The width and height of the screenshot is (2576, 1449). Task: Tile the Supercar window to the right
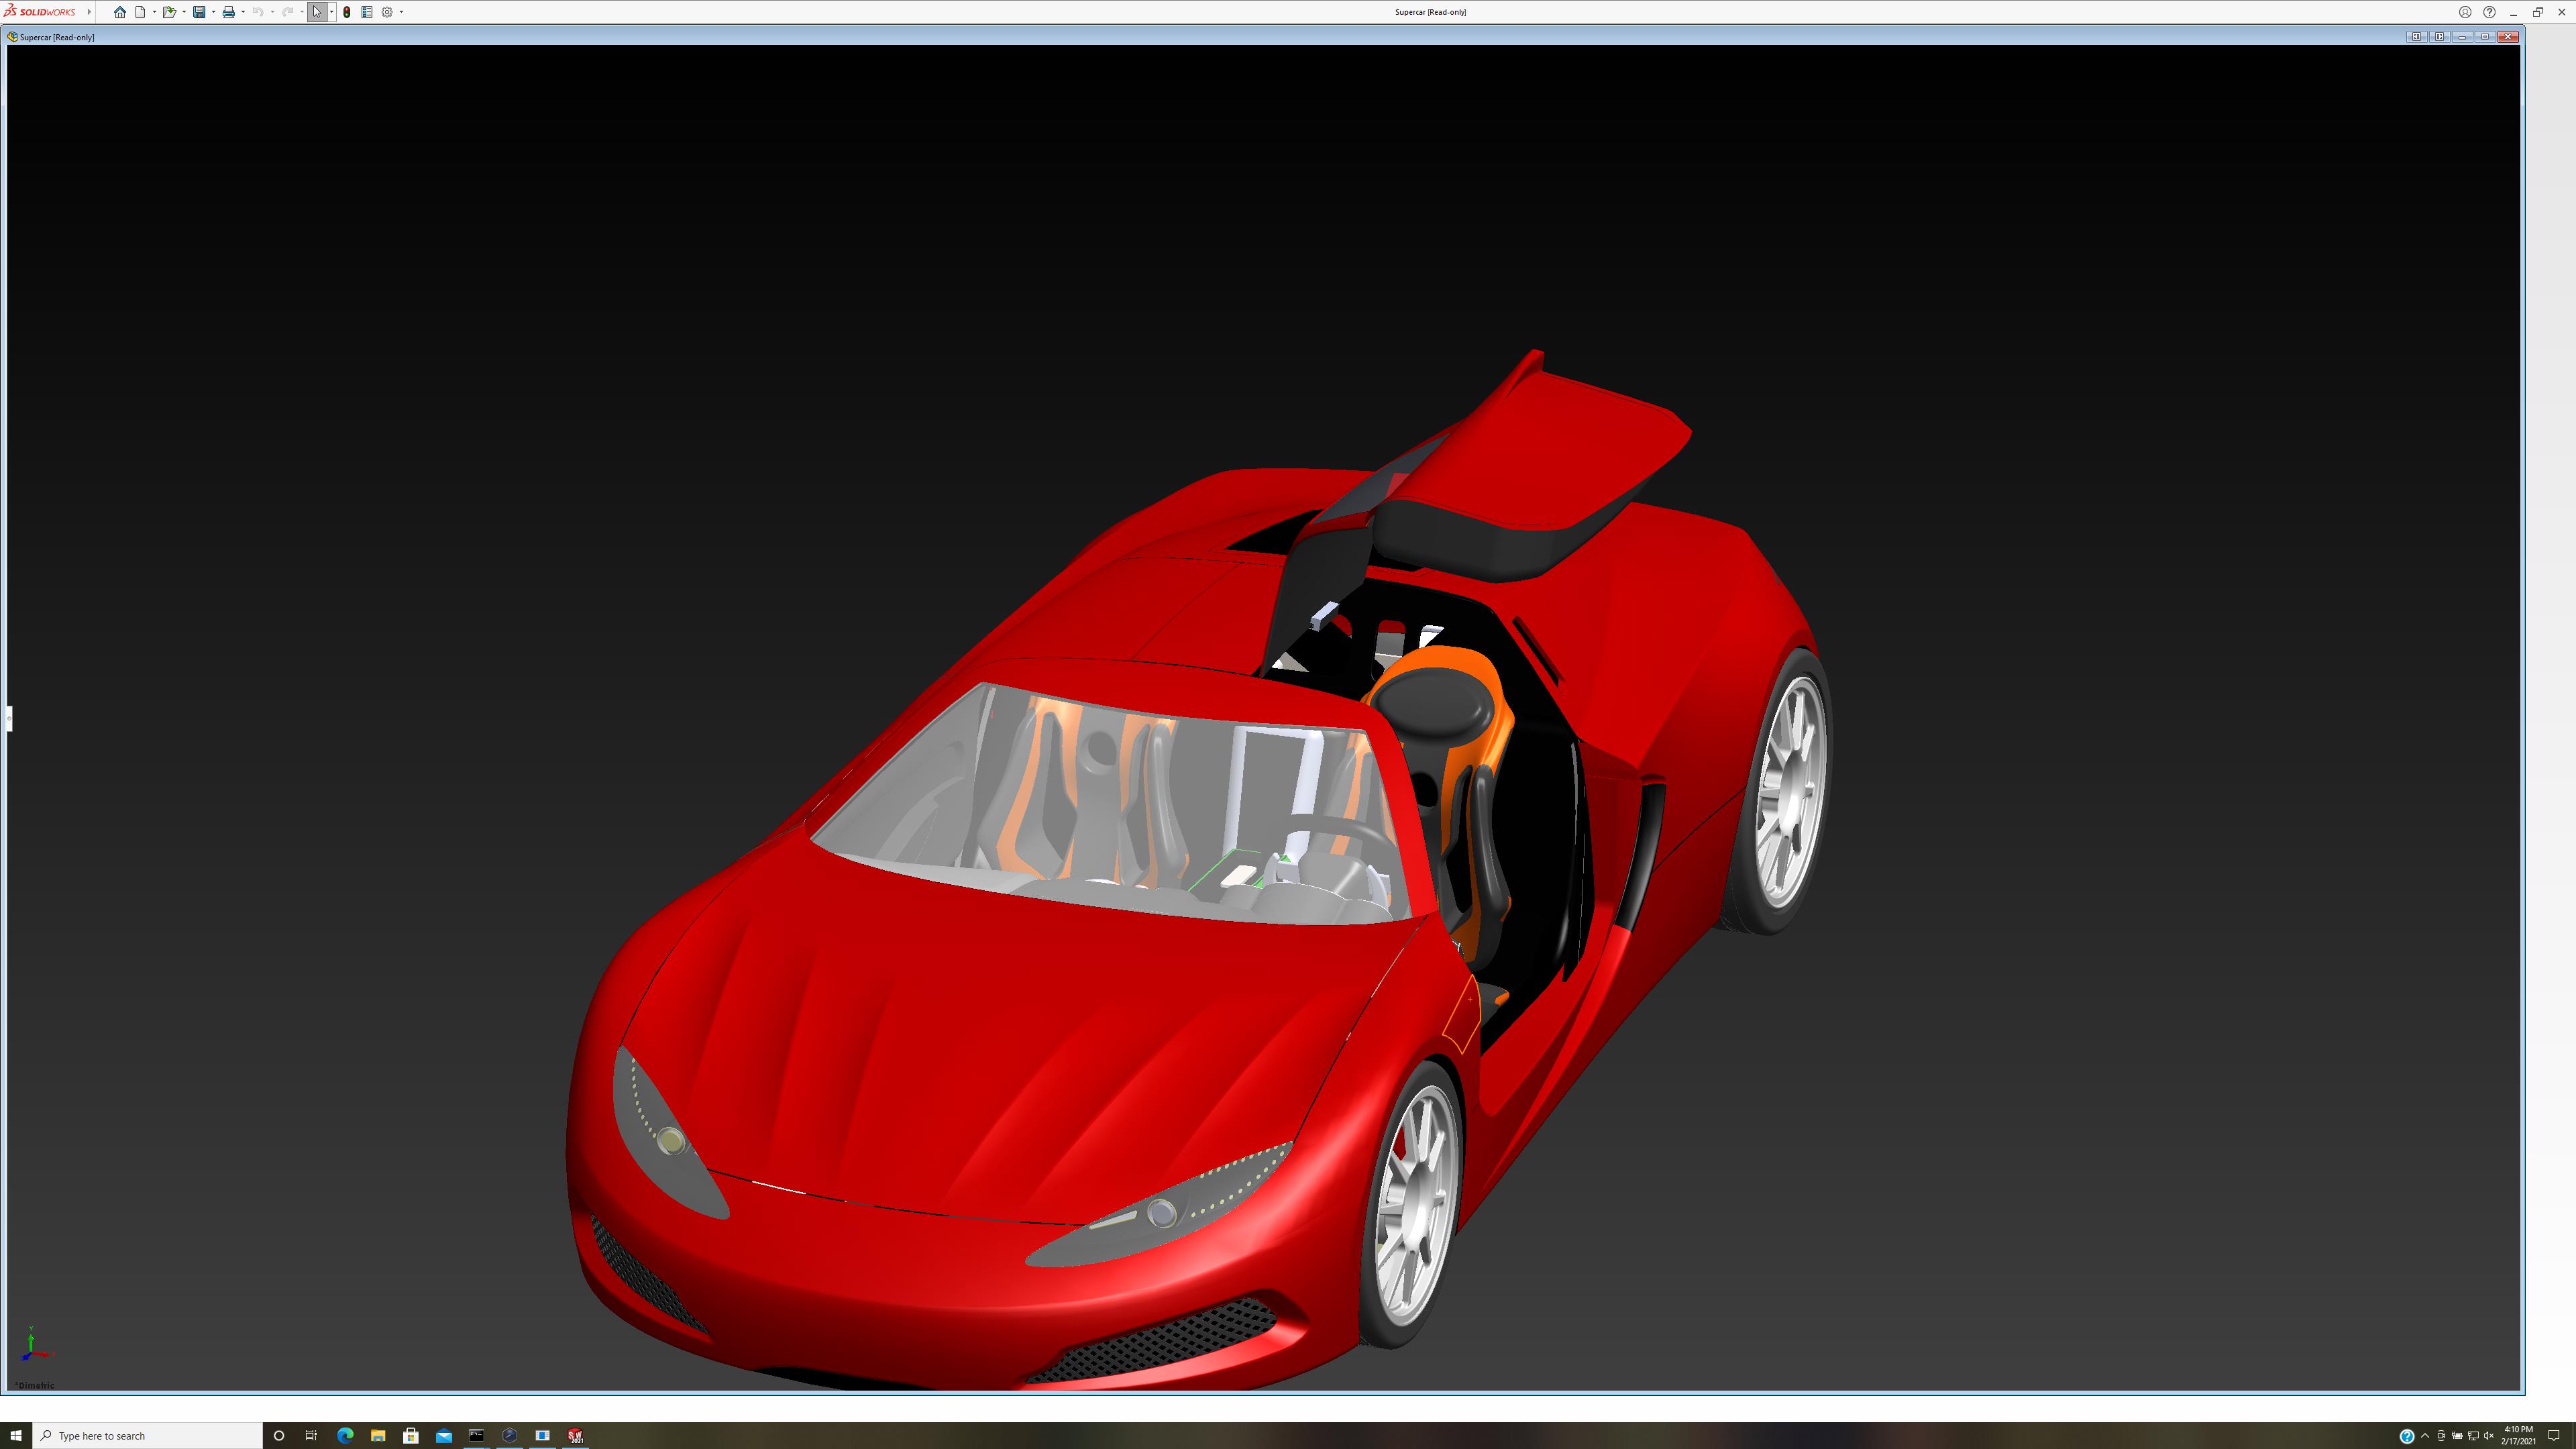[2439, 37]
